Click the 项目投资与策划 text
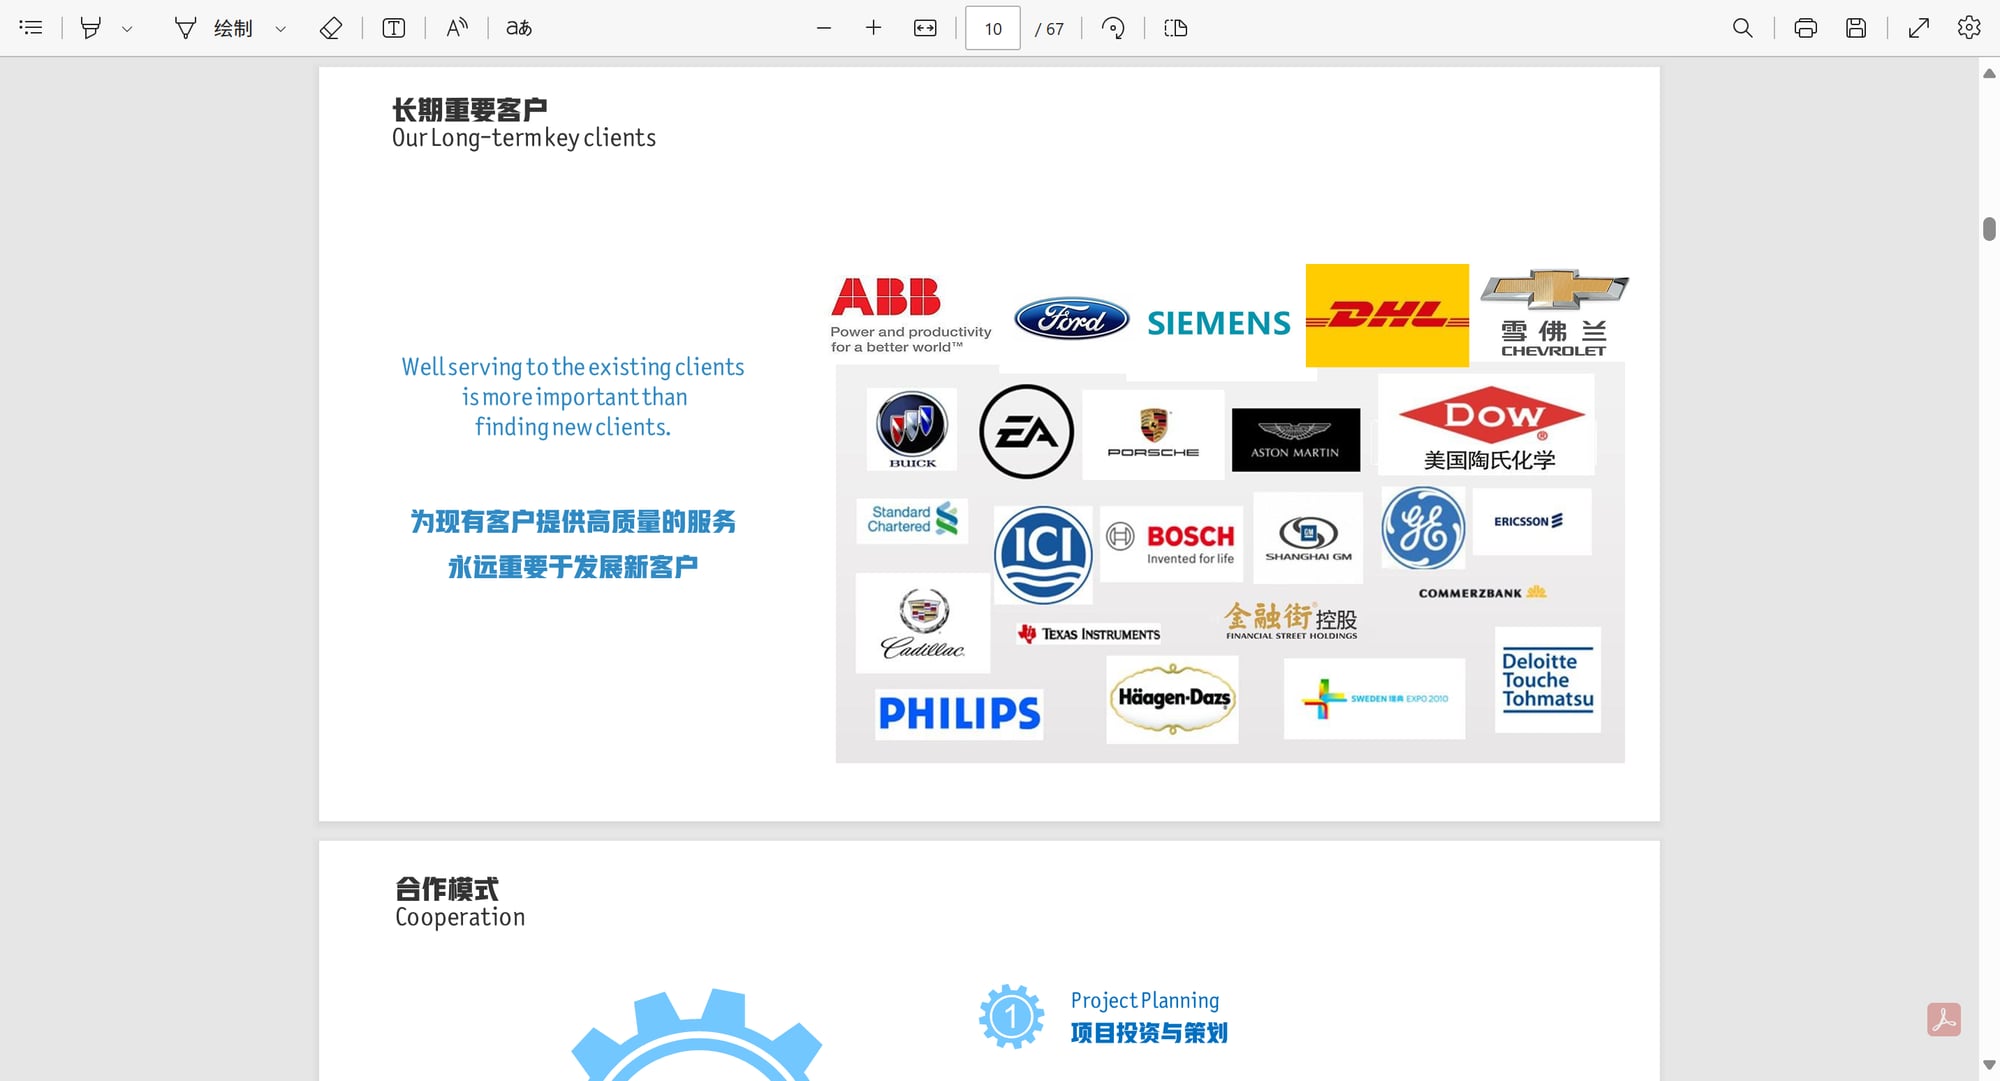 coord(1149,1033)
